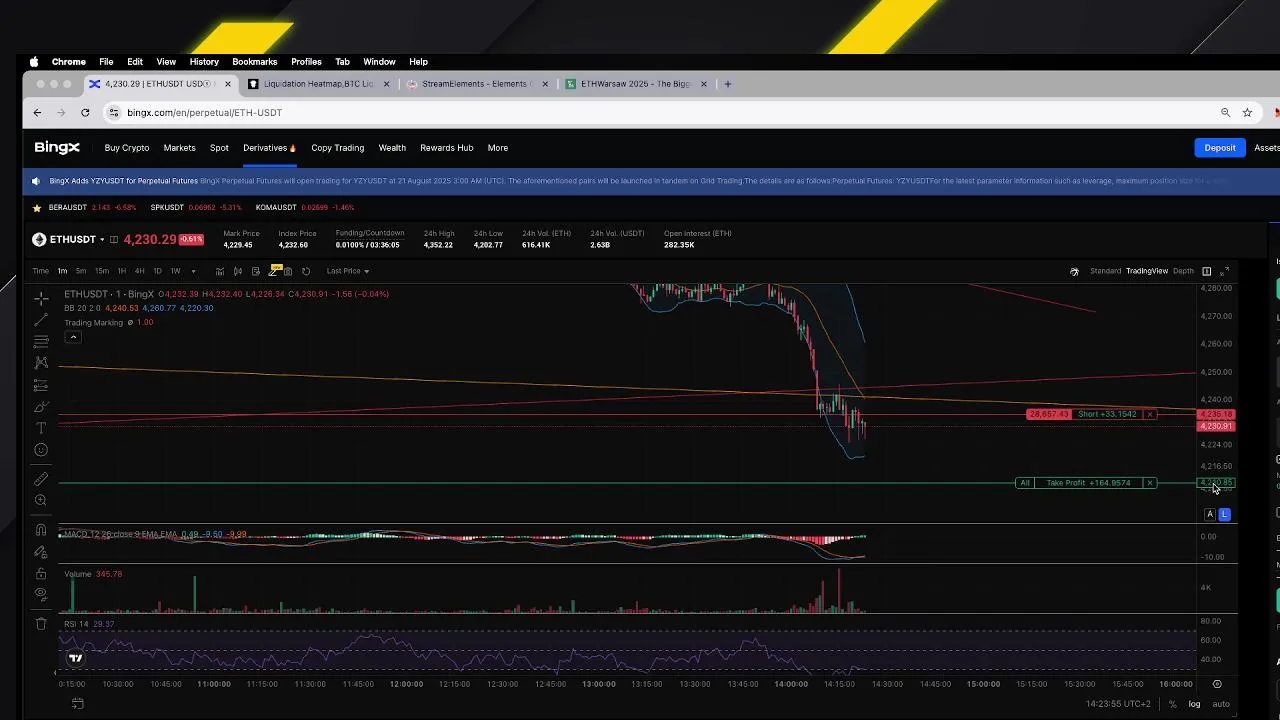Reload the BingX page
Image resolution: width=1280 pixels, height=720 pixels.
(x=85, y=113)
